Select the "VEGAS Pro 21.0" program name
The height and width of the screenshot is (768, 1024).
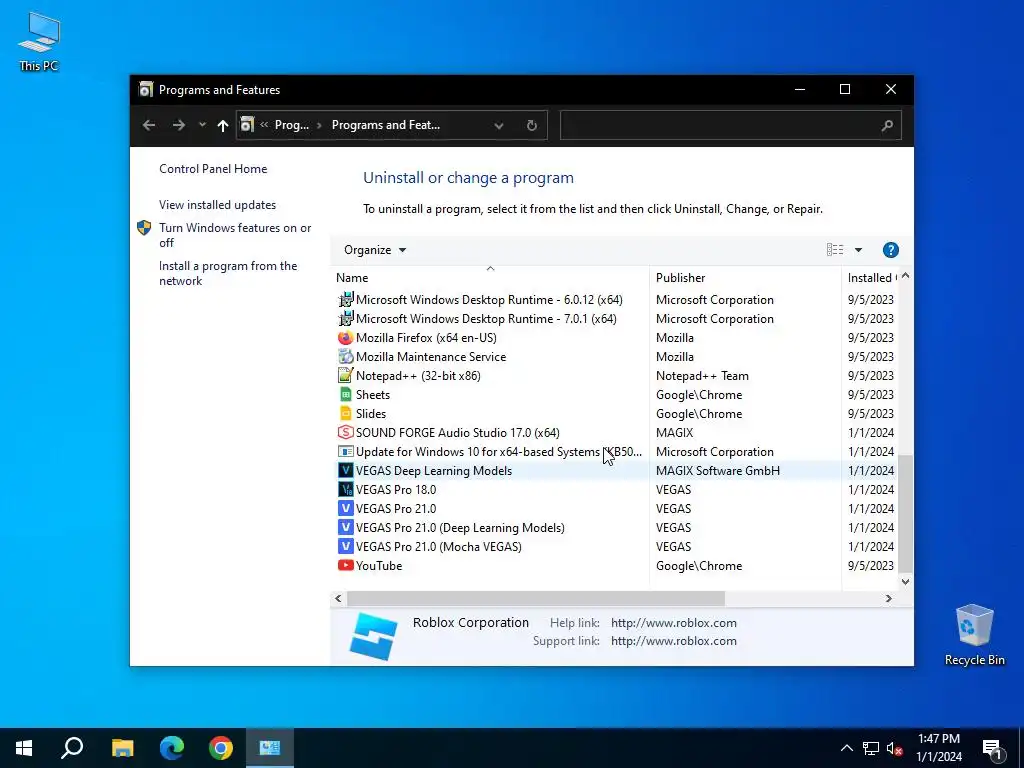pos(396,508)
